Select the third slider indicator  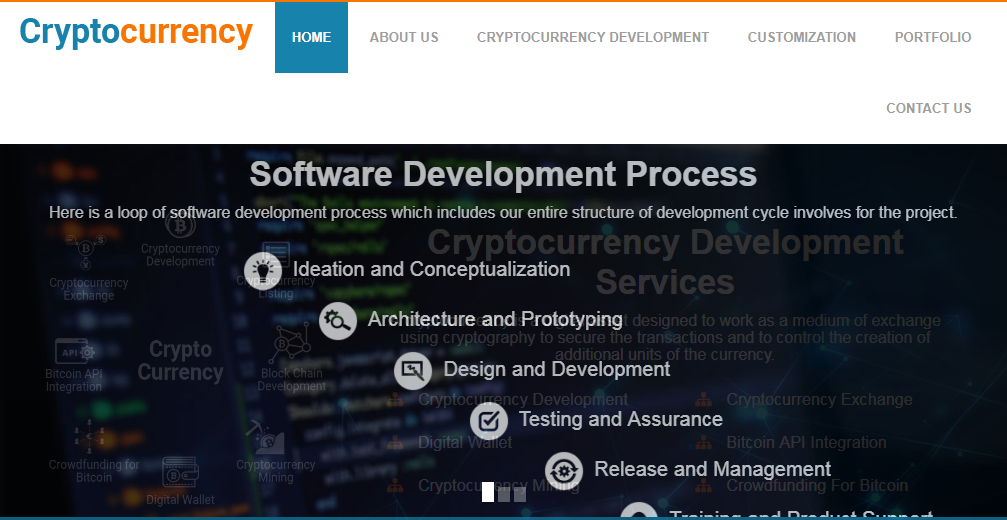tap(520, 494)
